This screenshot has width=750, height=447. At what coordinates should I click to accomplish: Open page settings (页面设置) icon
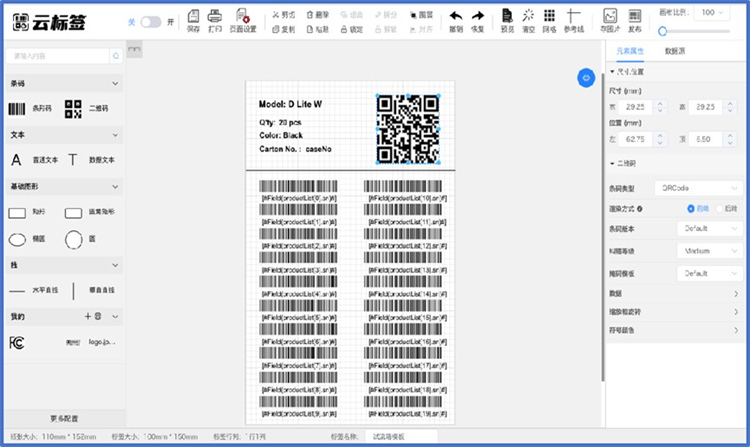point(243,16)
